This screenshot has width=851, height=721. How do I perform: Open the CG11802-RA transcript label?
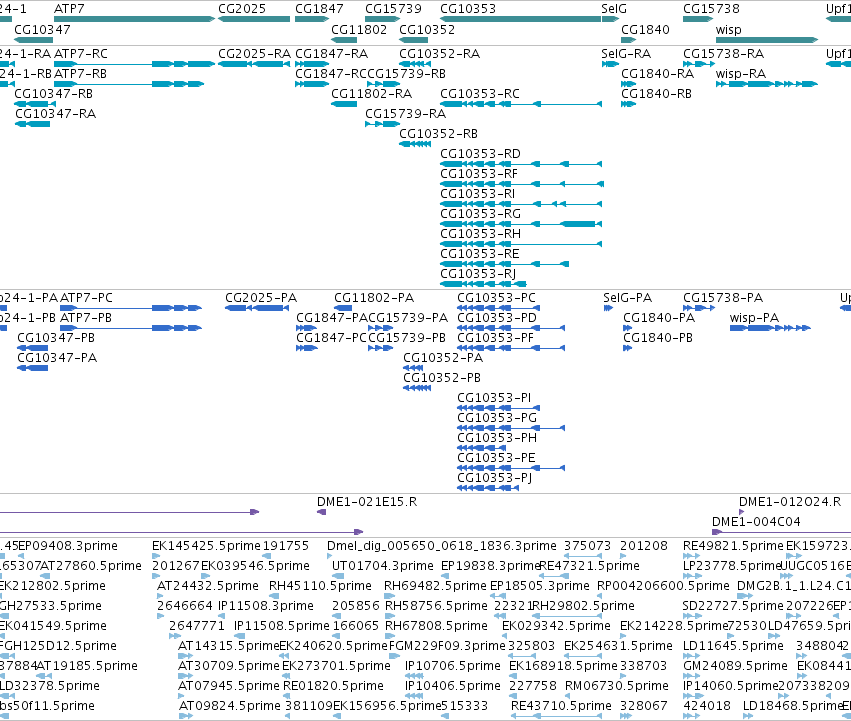[372, 94]
